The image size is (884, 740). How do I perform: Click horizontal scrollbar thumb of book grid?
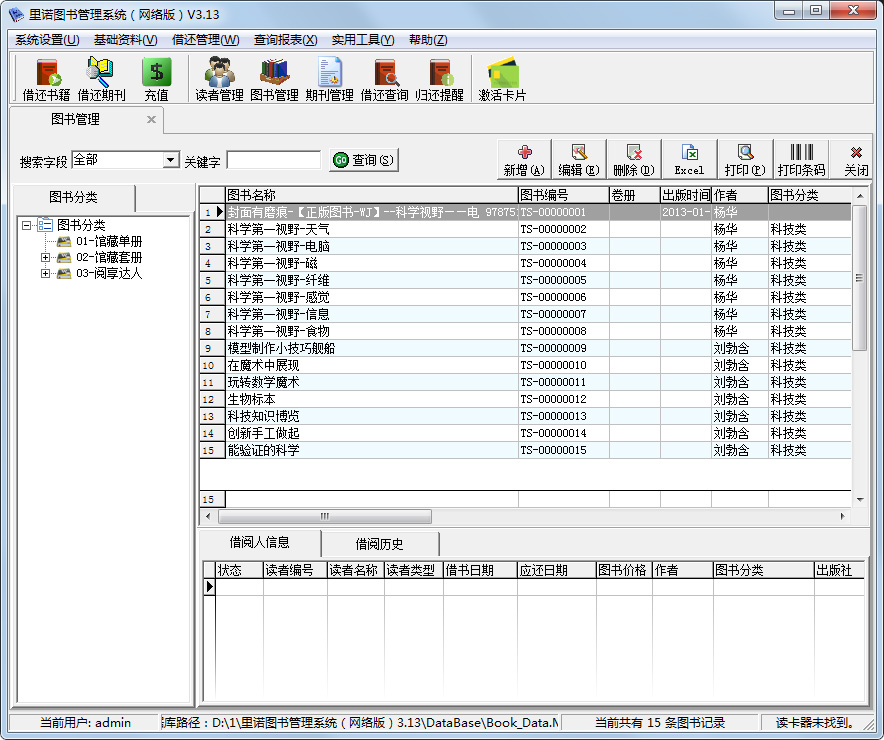[325, 516]
